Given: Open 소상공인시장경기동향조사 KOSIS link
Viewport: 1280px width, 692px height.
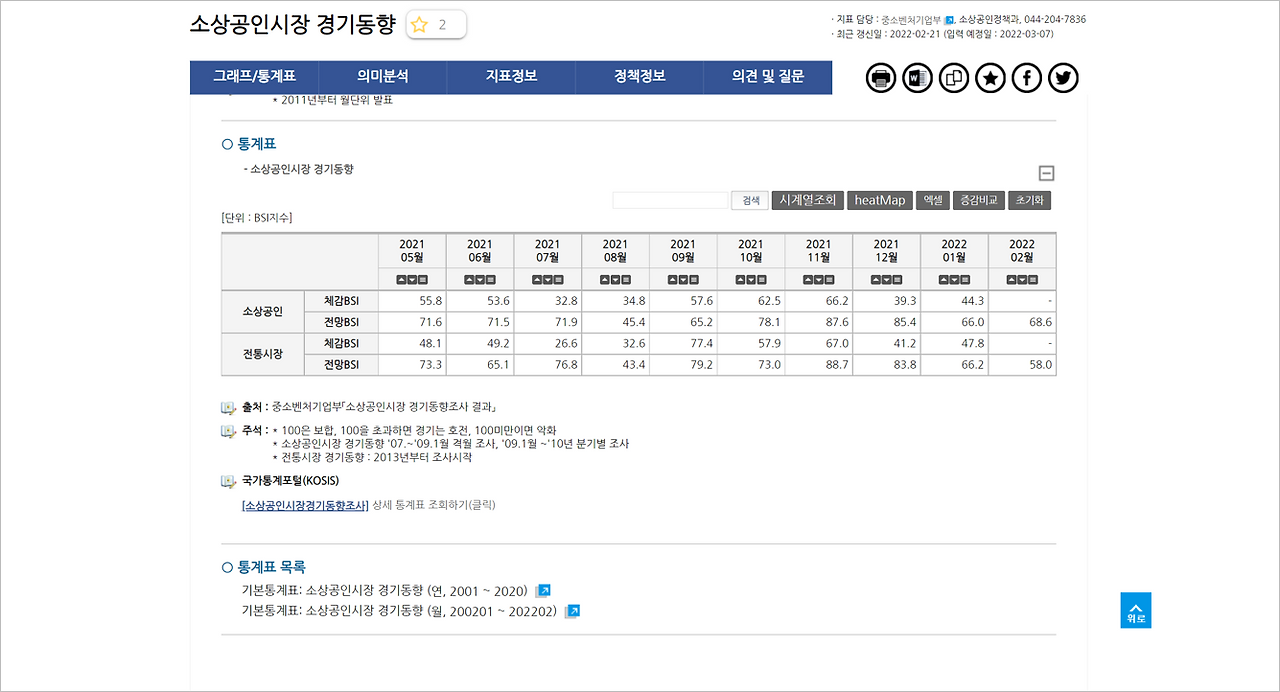Looking at the screenshot, I should click(306, 505).
